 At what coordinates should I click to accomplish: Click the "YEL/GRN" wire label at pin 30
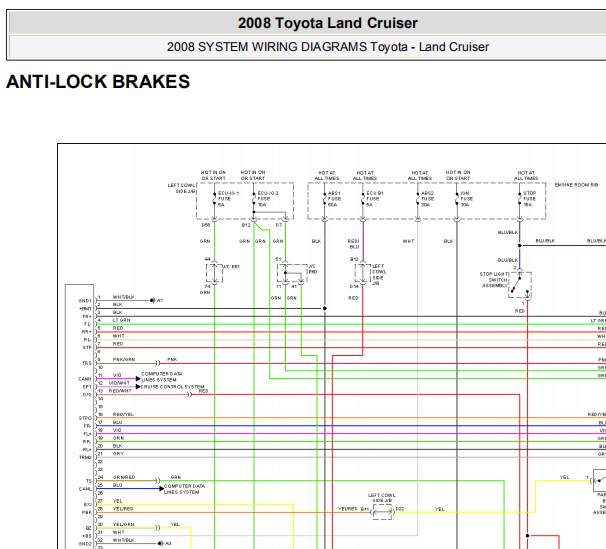[123, 524]
